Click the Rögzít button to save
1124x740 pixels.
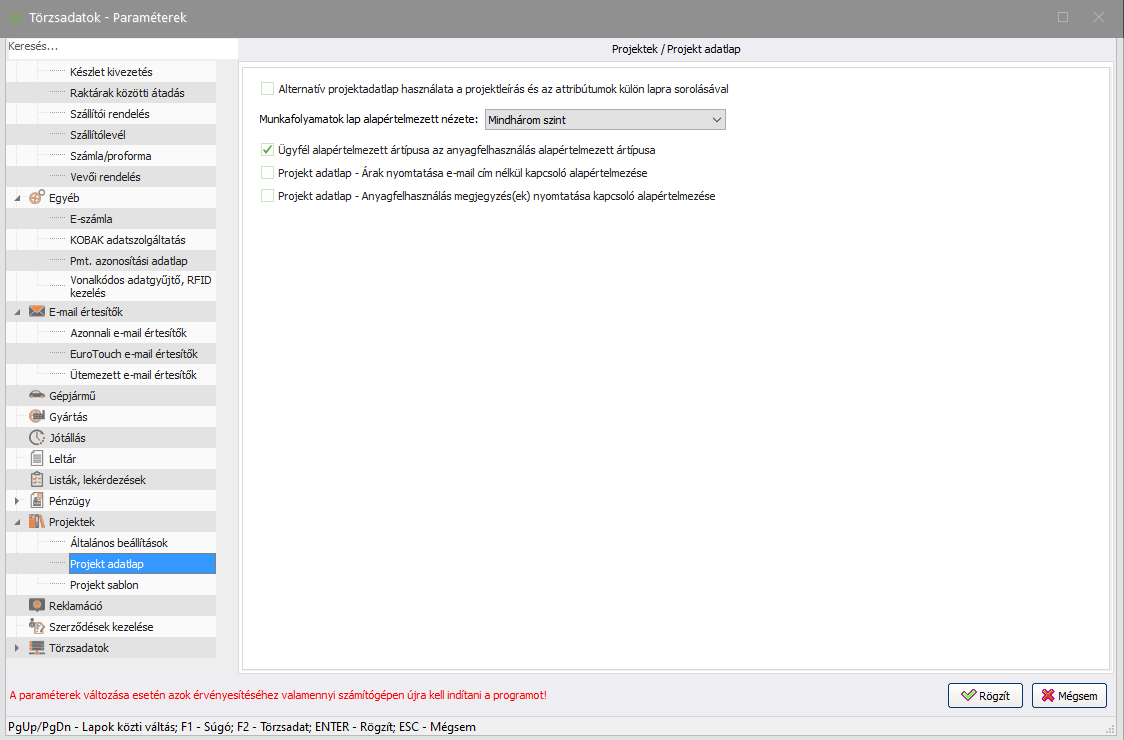(x=985, y=695)
